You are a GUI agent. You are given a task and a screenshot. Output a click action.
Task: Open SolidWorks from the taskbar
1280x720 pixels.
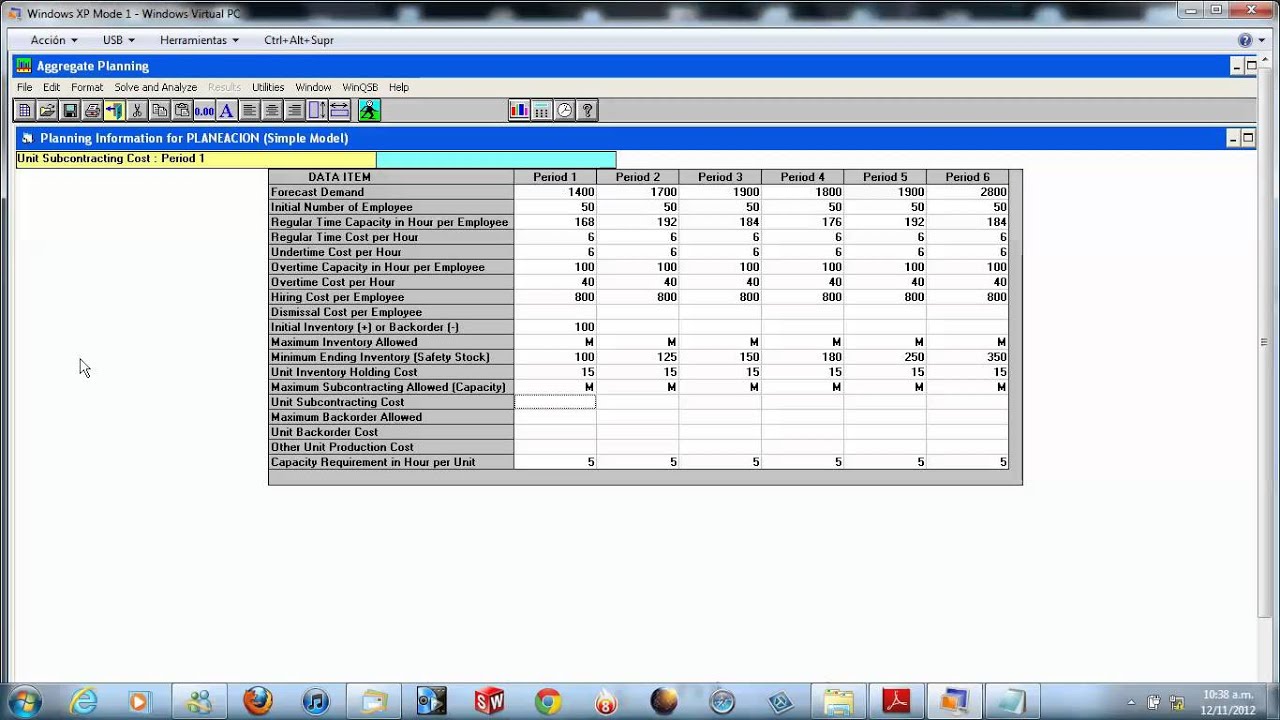(x=490, y=702)
